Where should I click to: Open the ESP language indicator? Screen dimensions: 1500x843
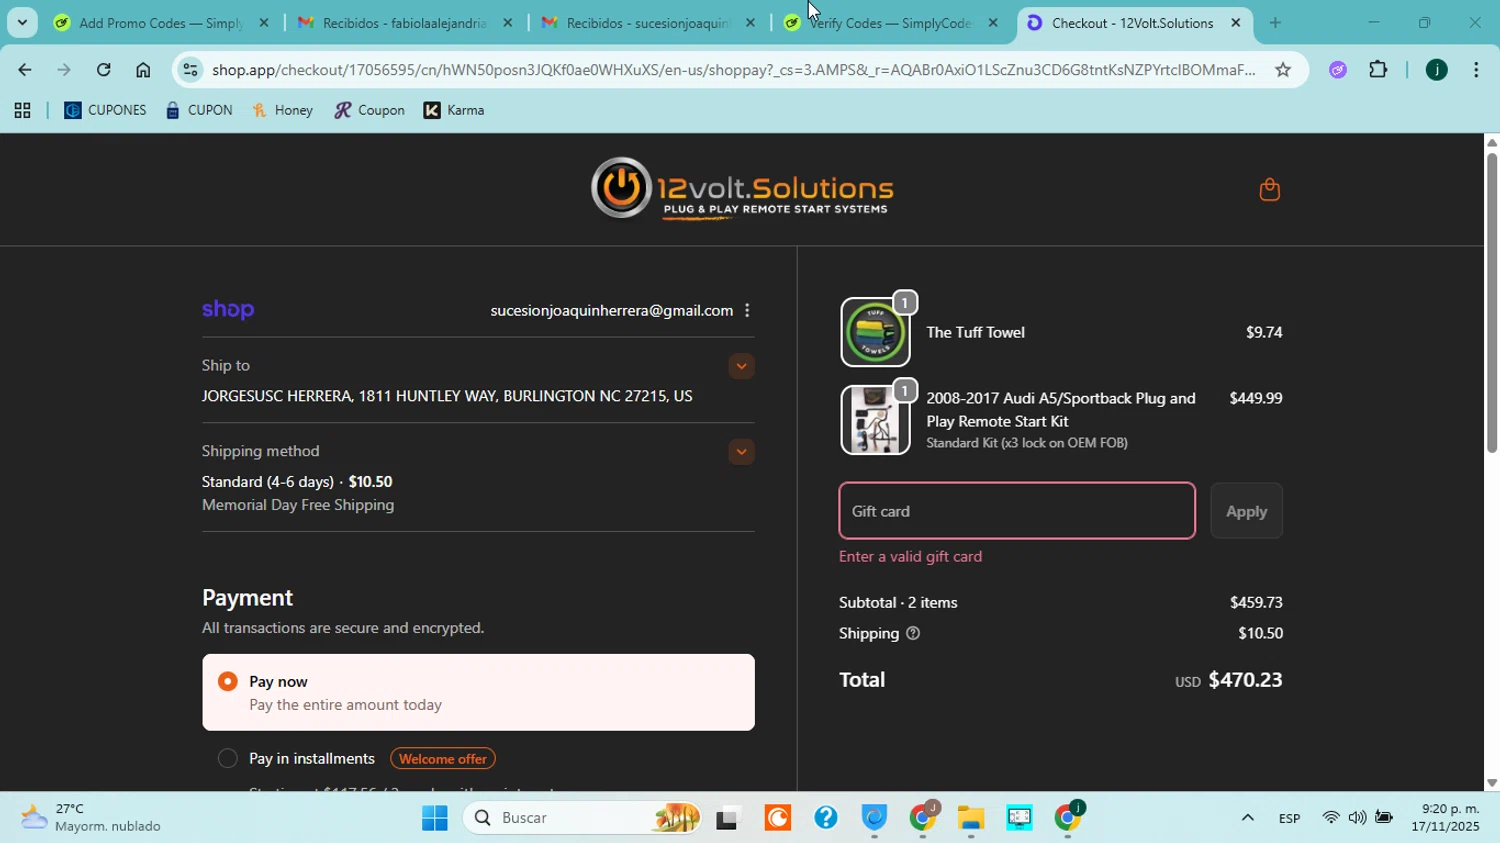pos(1289,819)
